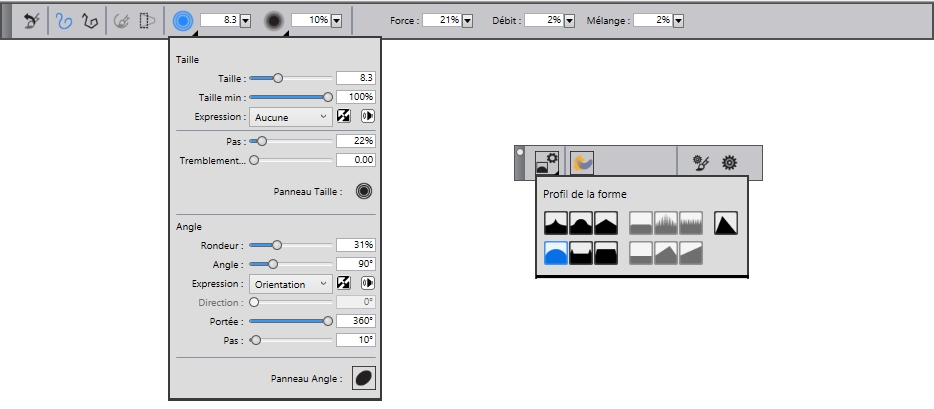Open Panneau Taille with round icon
The height and width of the screenshot is (409, 934).
pyautogui.click(x=363, y=191)
